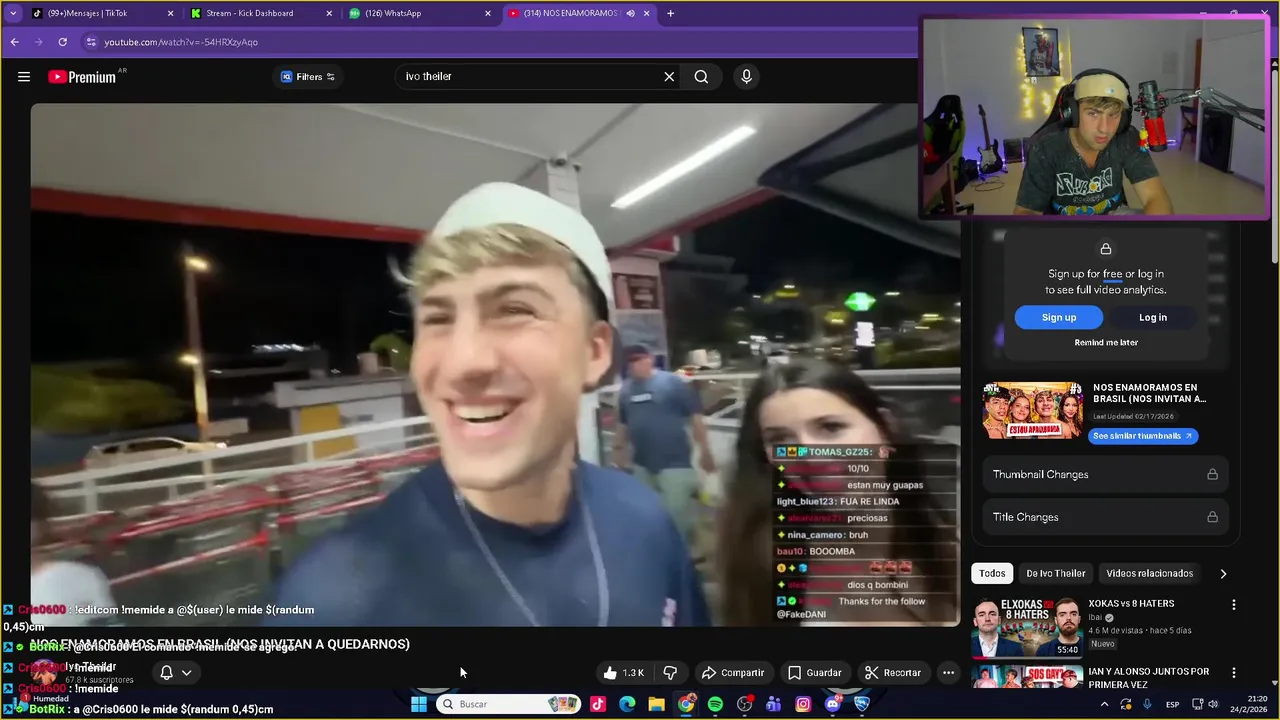Click See similar thumbnails button

[1143, 436]
